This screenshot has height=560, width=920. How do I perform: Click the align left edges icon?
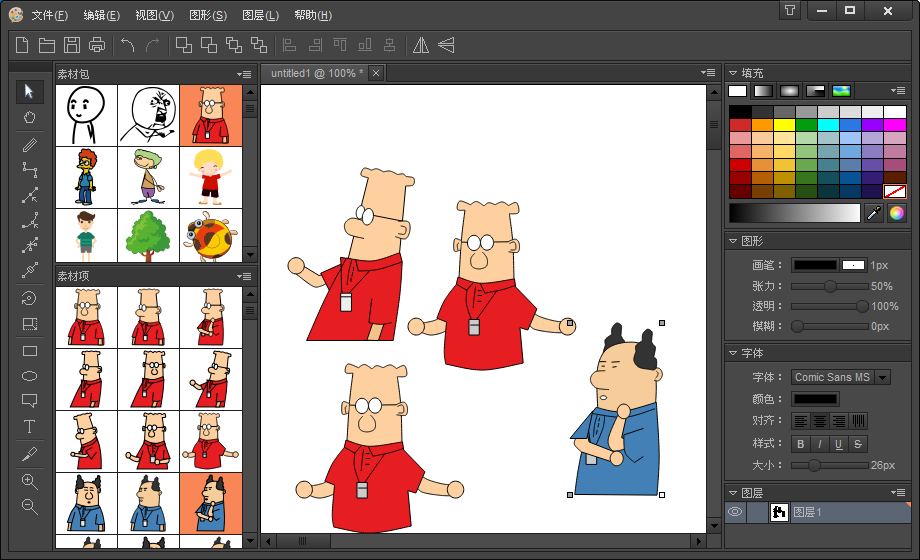290,45
